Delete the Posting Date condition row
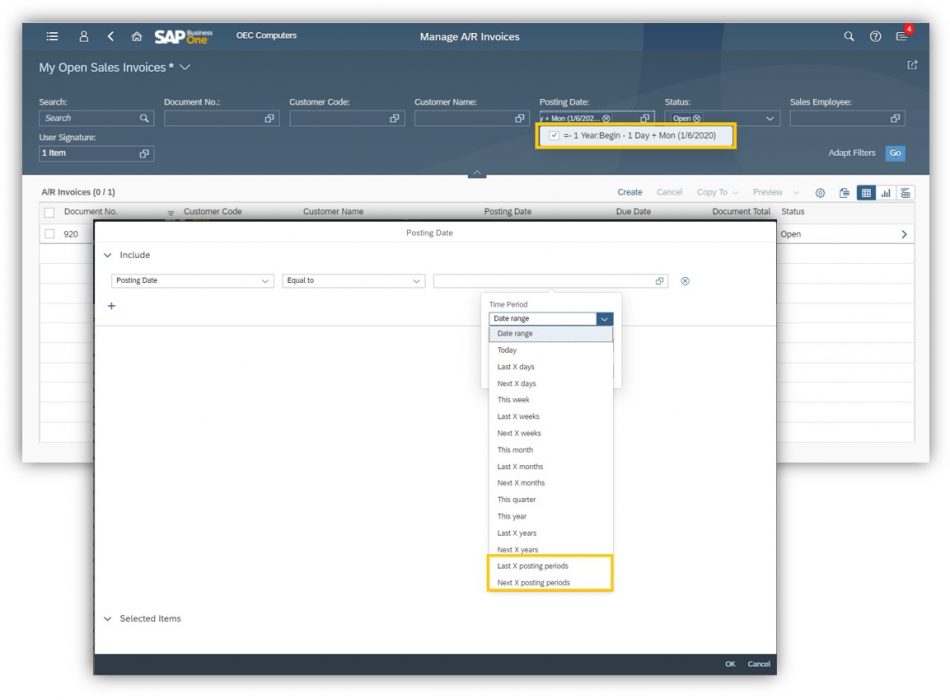 coord(685,281)
